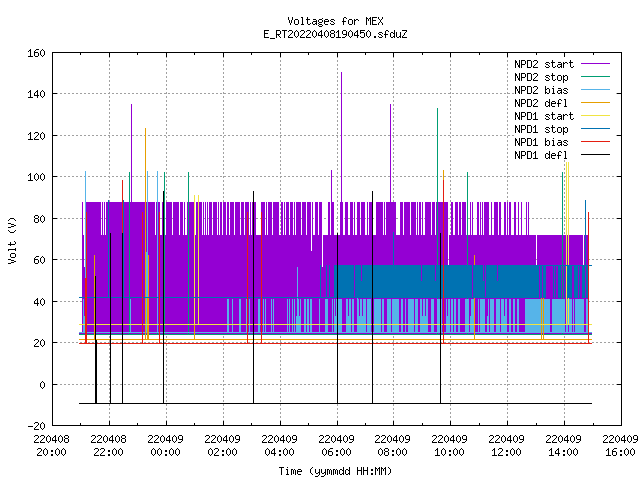Click the red NPD1 bias legend line

click(595, 142)
